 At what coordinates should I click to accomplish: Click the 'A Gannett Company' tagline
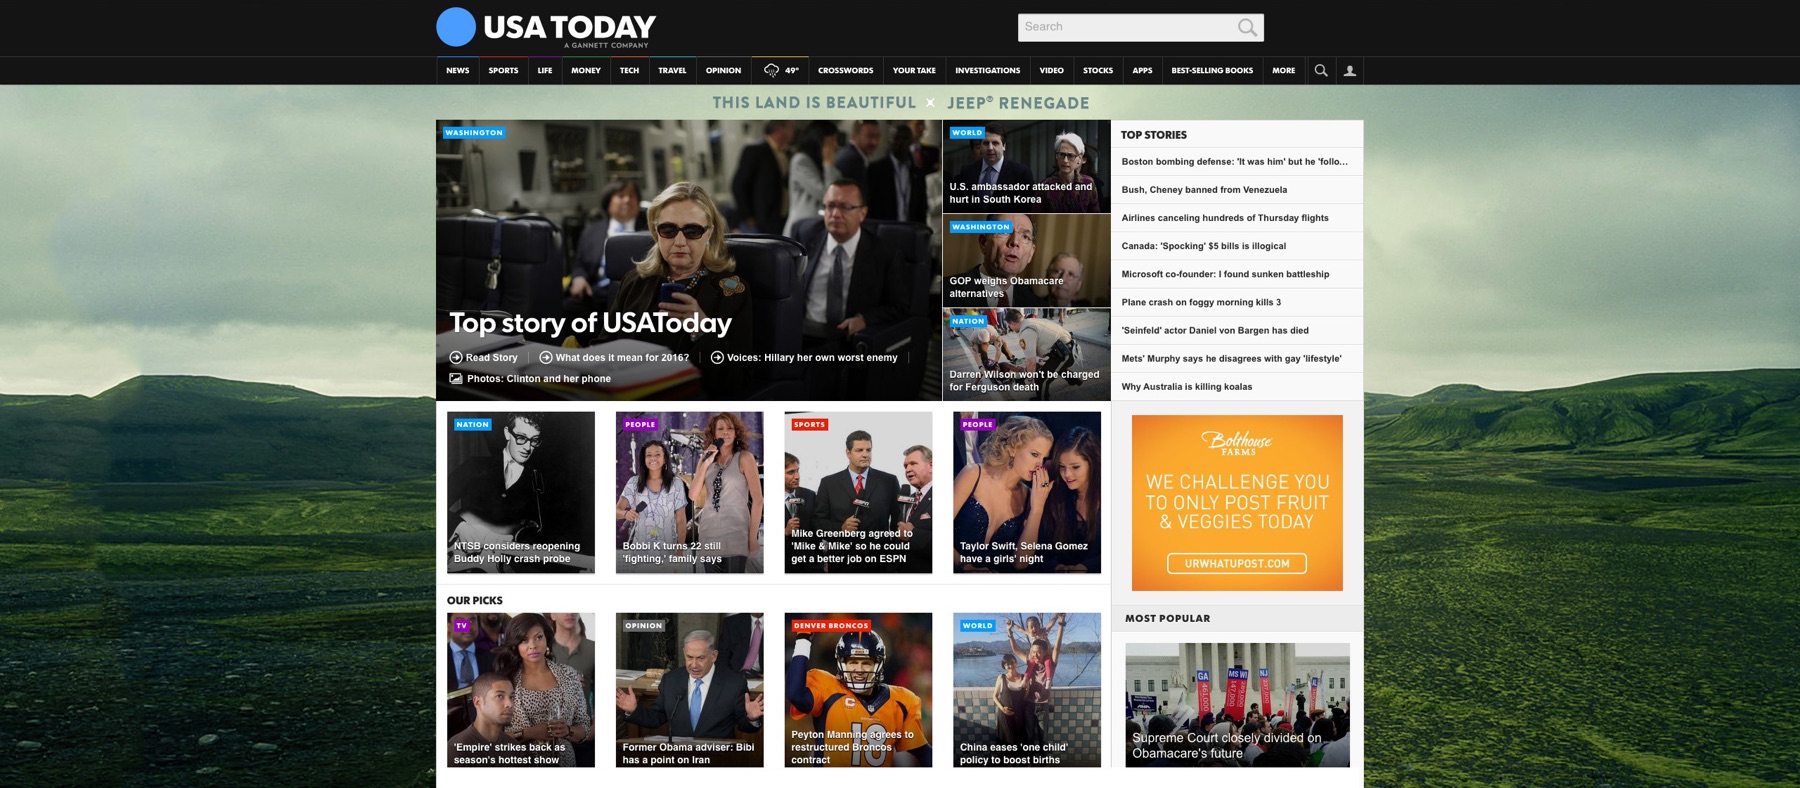tap(606, 45)
